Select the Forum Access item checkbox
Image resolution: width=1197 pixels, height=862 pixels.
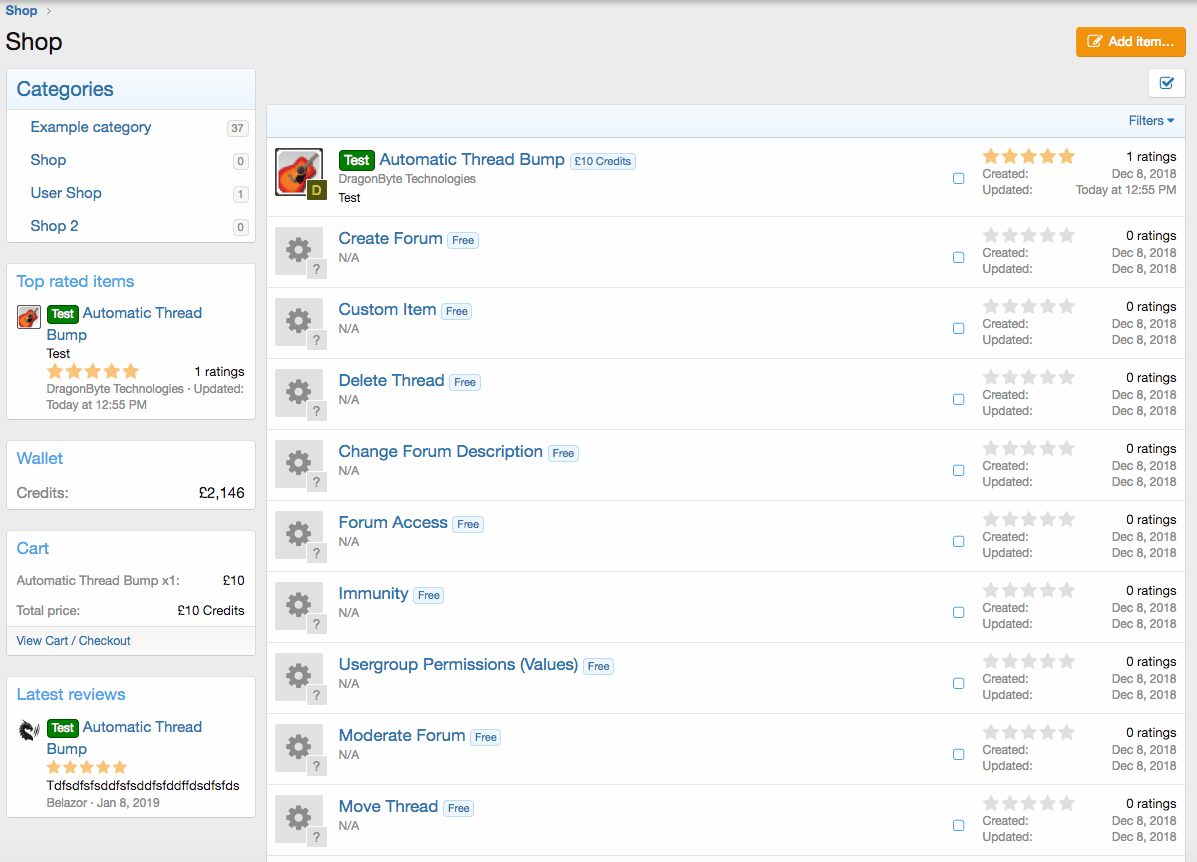point(958,541)
